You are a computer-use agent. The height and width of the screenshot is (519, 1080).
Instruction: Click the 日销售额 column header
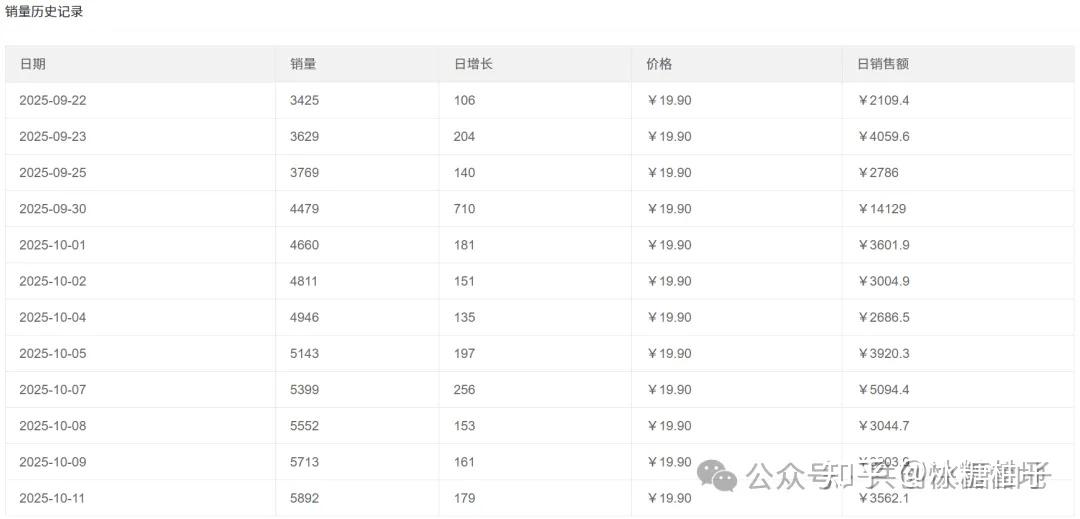[x=883, y=64]
